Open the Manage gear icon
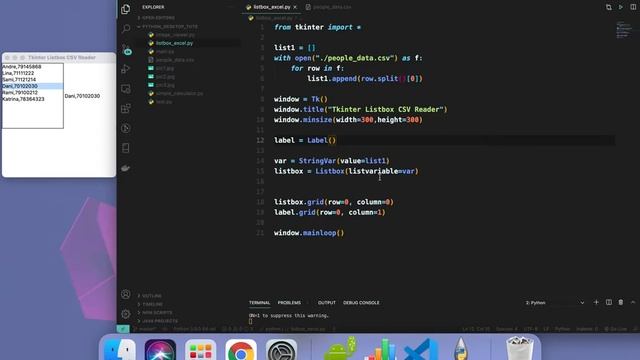The image size is (640, 360). click(x=126, y=313)
